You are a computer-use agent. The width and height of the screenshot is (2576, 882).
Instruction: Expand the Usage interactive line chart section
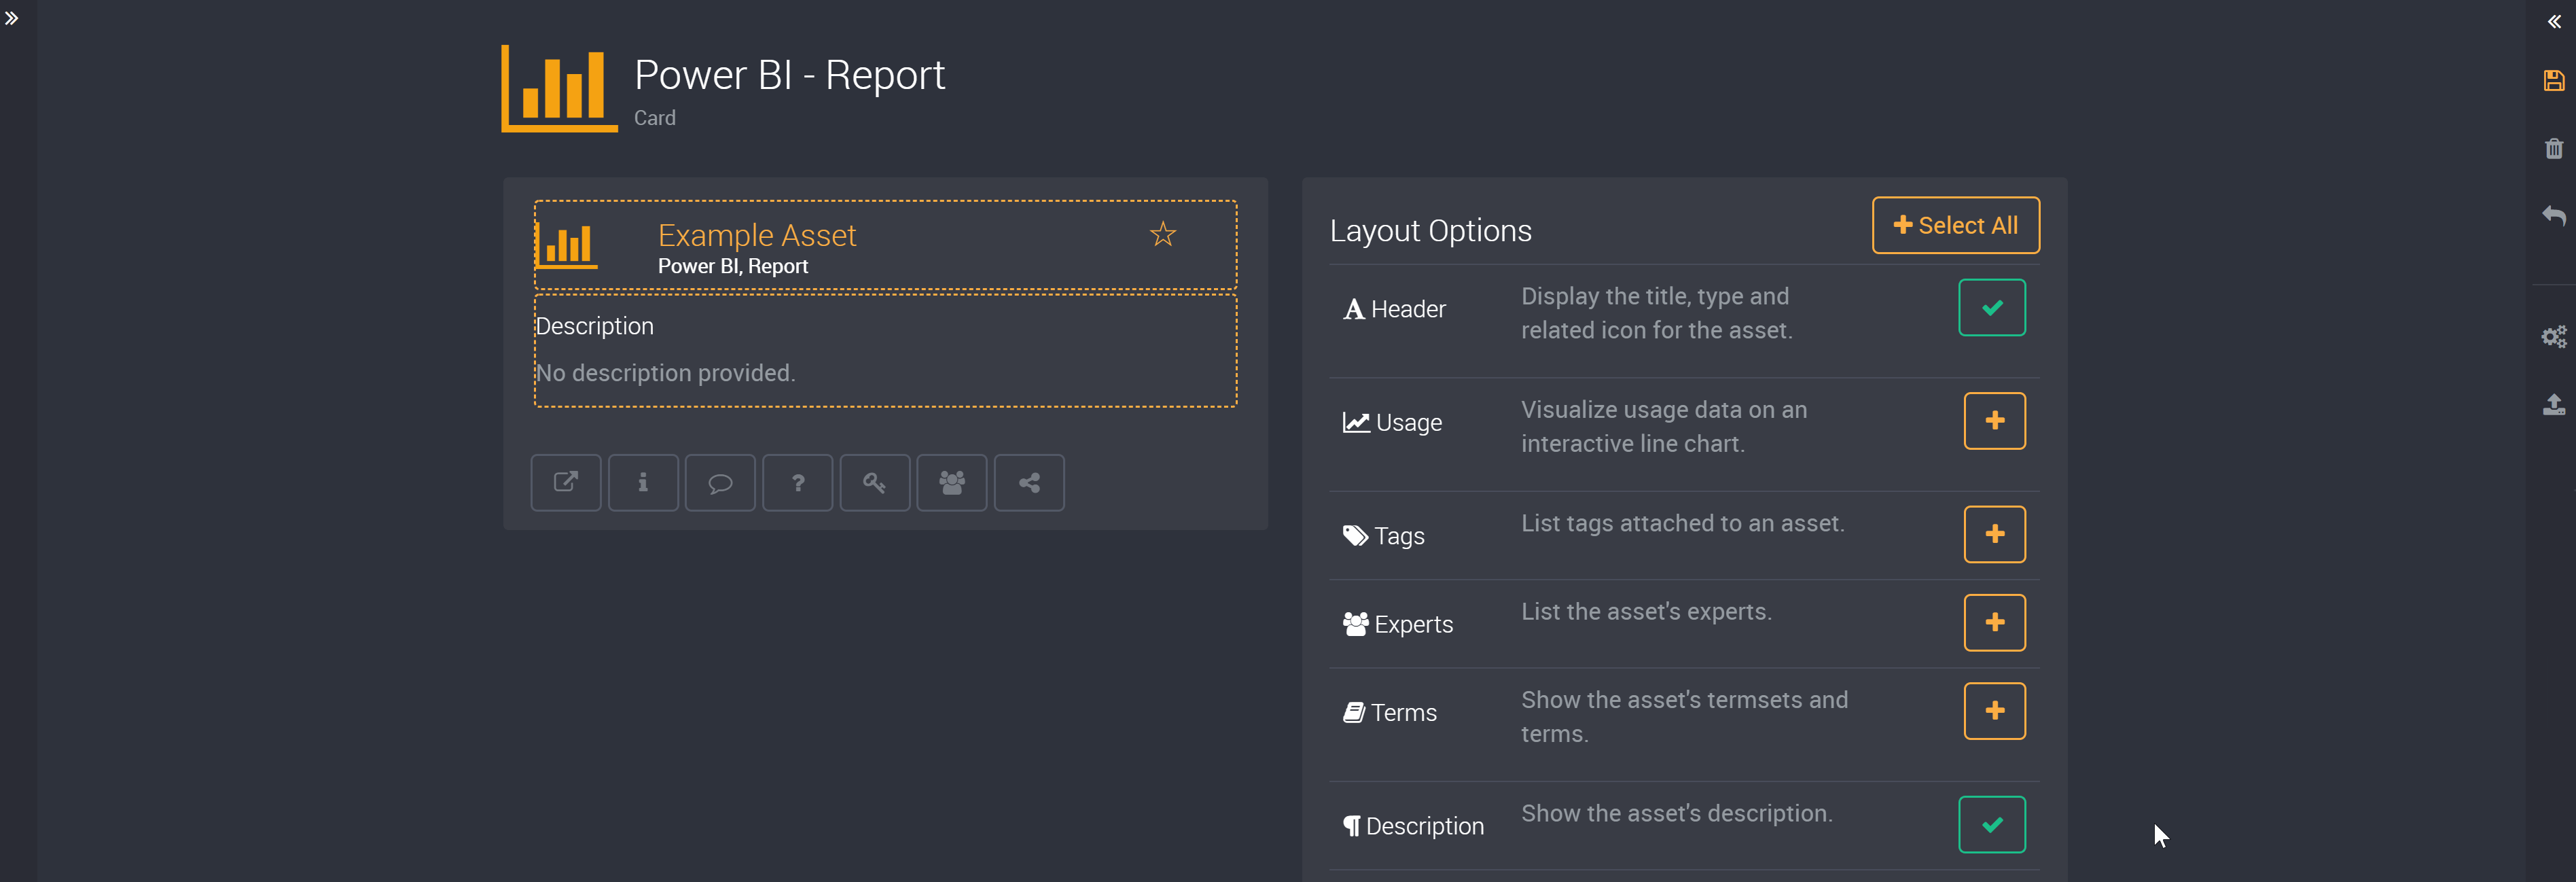click(1994, 421)
